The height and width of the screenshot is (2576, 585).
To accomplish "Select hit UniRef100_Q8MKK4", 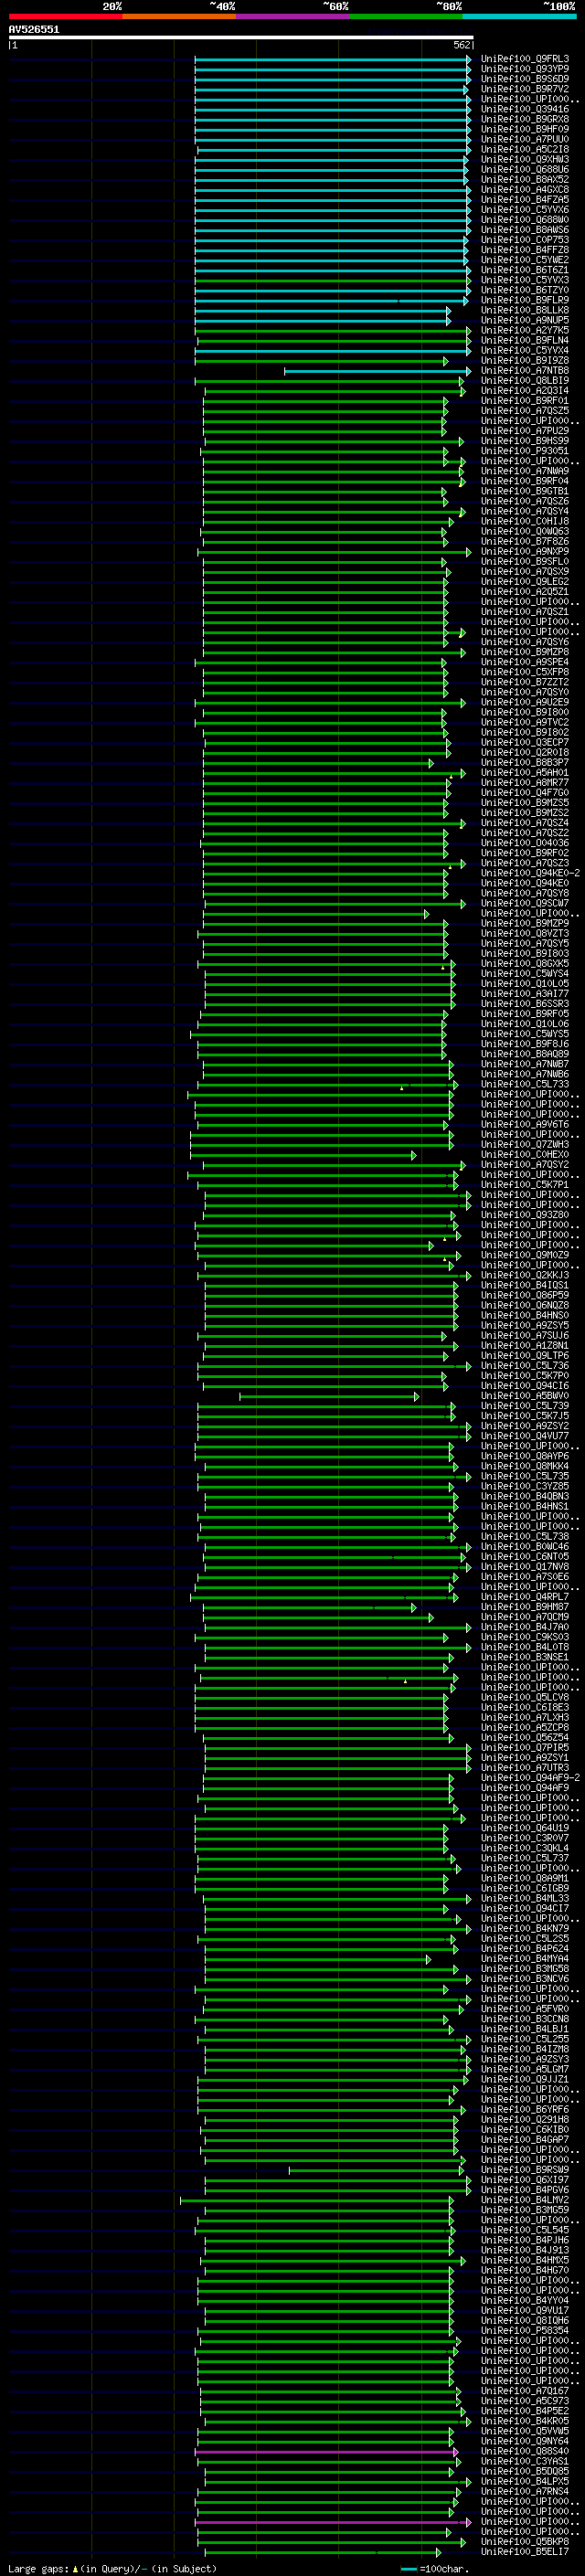I will [525, 1466].
